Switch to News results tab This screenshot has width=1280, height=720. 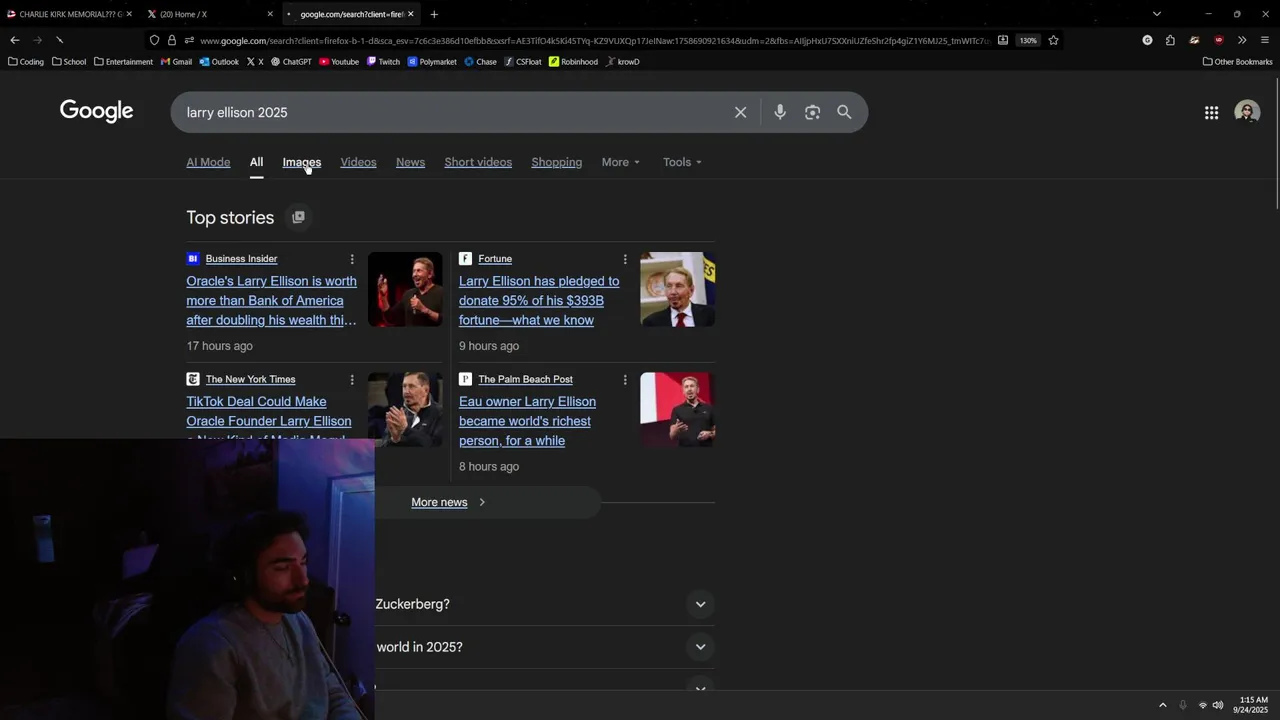click(x=410, y=162)
